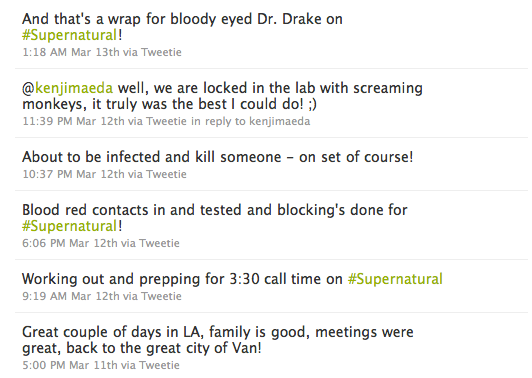532x378 pixels.
Task: Open #Supernatural hashtag in Dr. Drake tweet
Action: pos(70,35)
